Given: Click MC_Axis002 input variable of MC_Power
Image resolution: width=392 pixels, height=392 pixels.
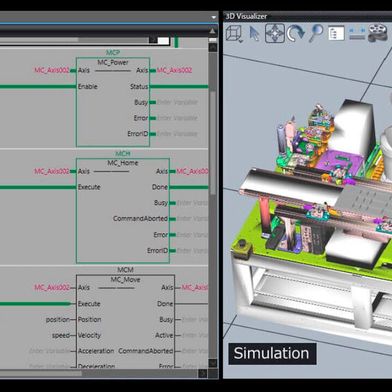Looking at the screenshot, I should click(x=52, y=70).
